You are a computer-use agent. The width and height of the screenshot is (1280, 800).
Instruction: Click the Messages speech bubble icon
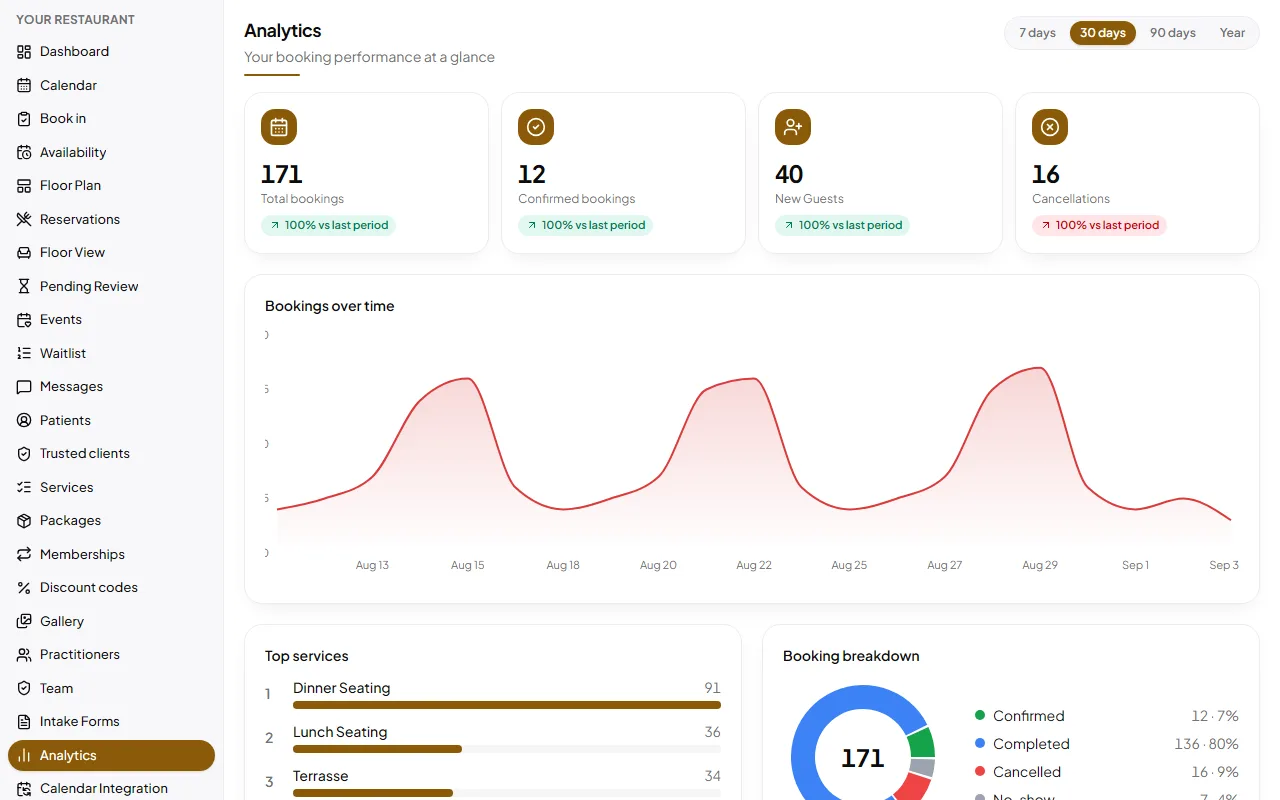pyautogui.click(x=24, y=386)
